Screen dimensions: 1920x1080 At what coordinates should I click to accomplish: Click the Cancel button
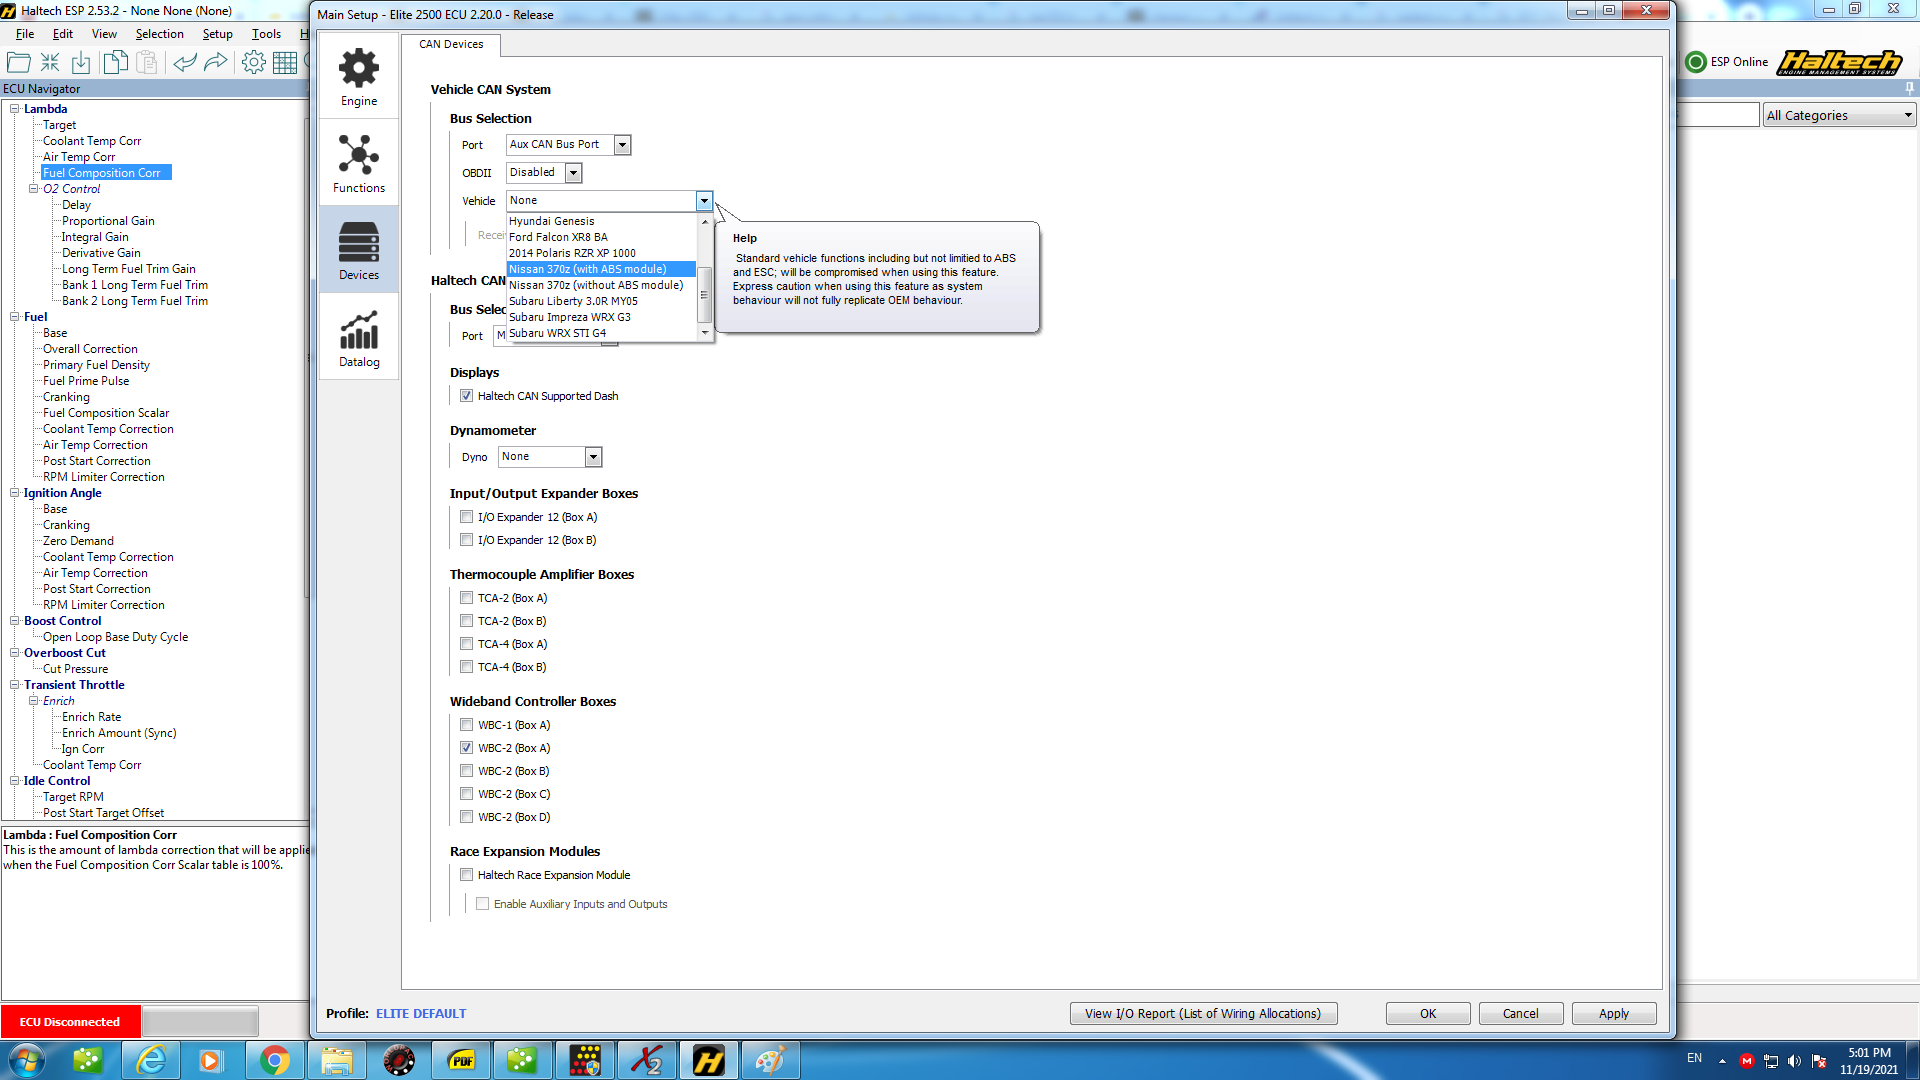[1521, 1014]
